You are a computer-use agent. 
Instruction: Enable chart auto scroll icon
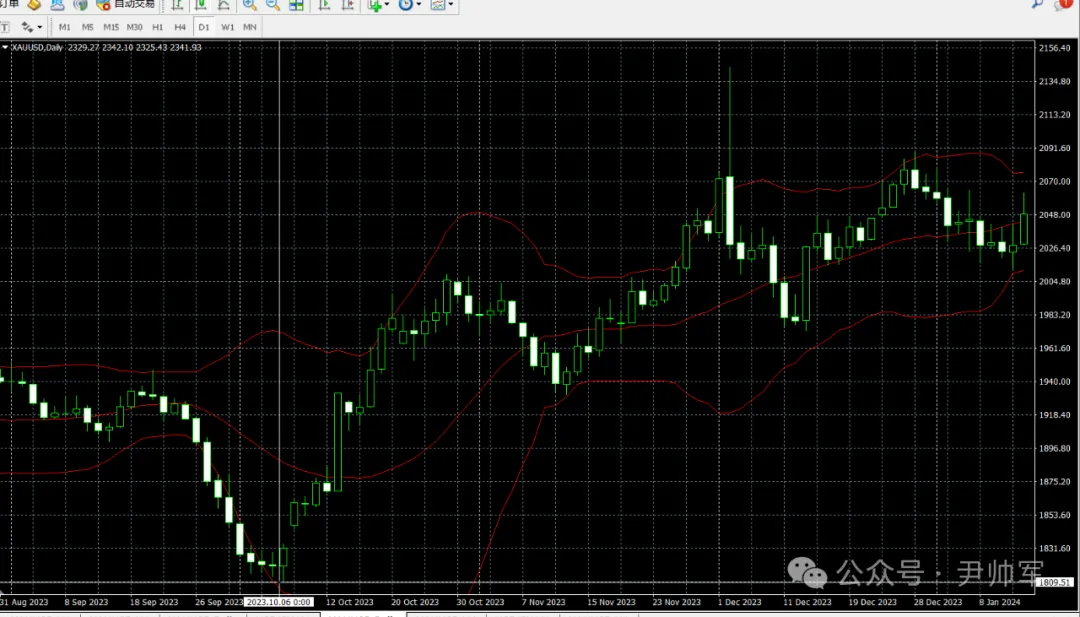(324, 5)
